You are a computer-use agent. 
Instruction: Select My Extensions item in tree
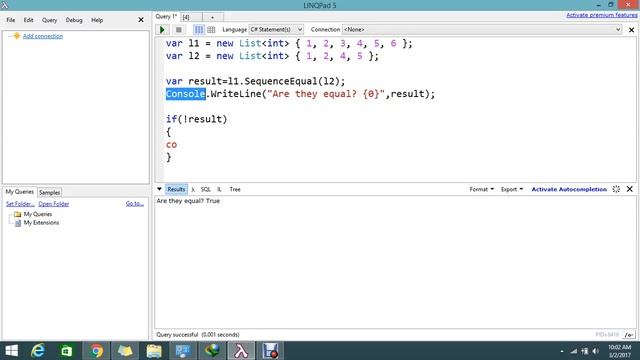pos(41,222)
